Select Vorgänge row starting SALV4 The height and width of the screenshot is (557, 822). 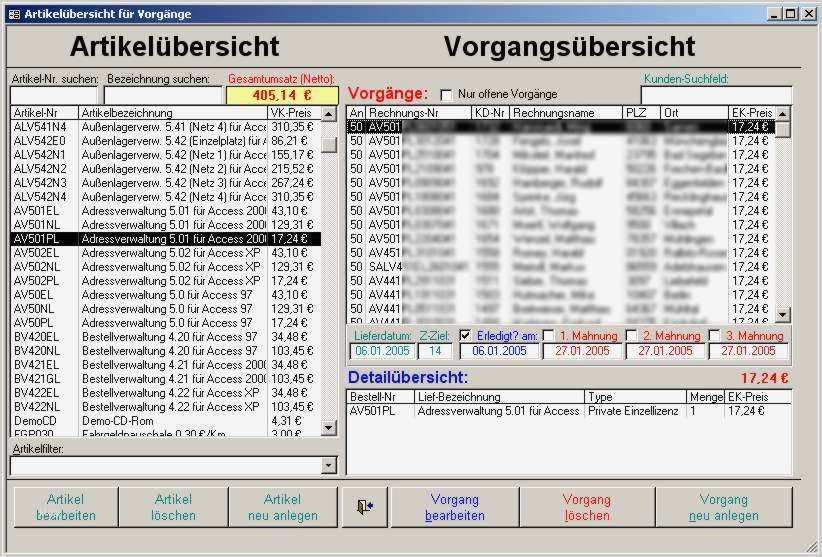pyautogui.click(x=561, y=267)
